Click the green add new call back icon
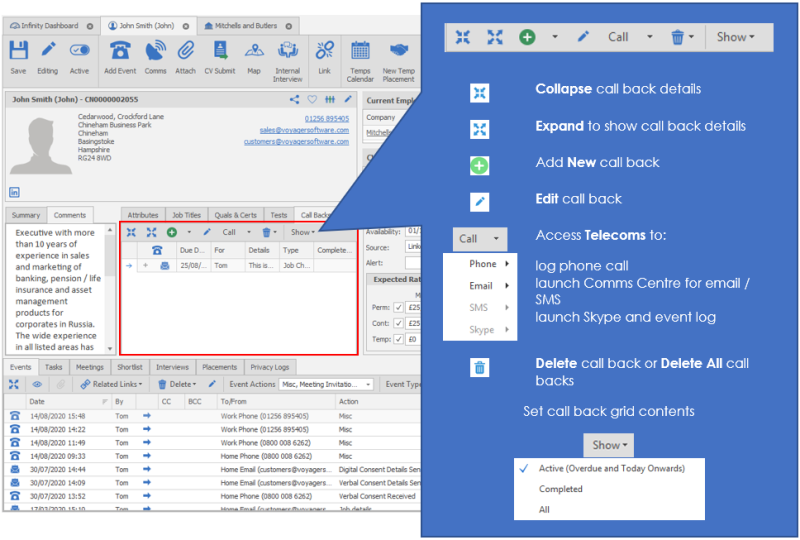Viewport: 800px width, 540px height. coord(173,232)
